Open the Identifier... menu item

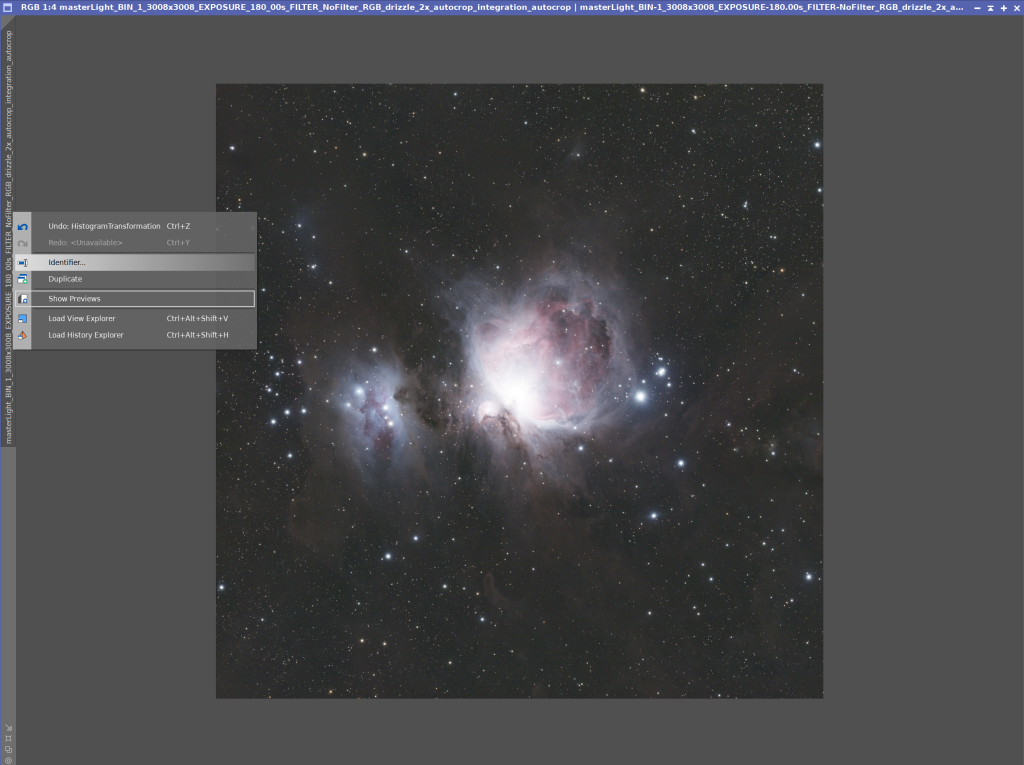(67, 262)
